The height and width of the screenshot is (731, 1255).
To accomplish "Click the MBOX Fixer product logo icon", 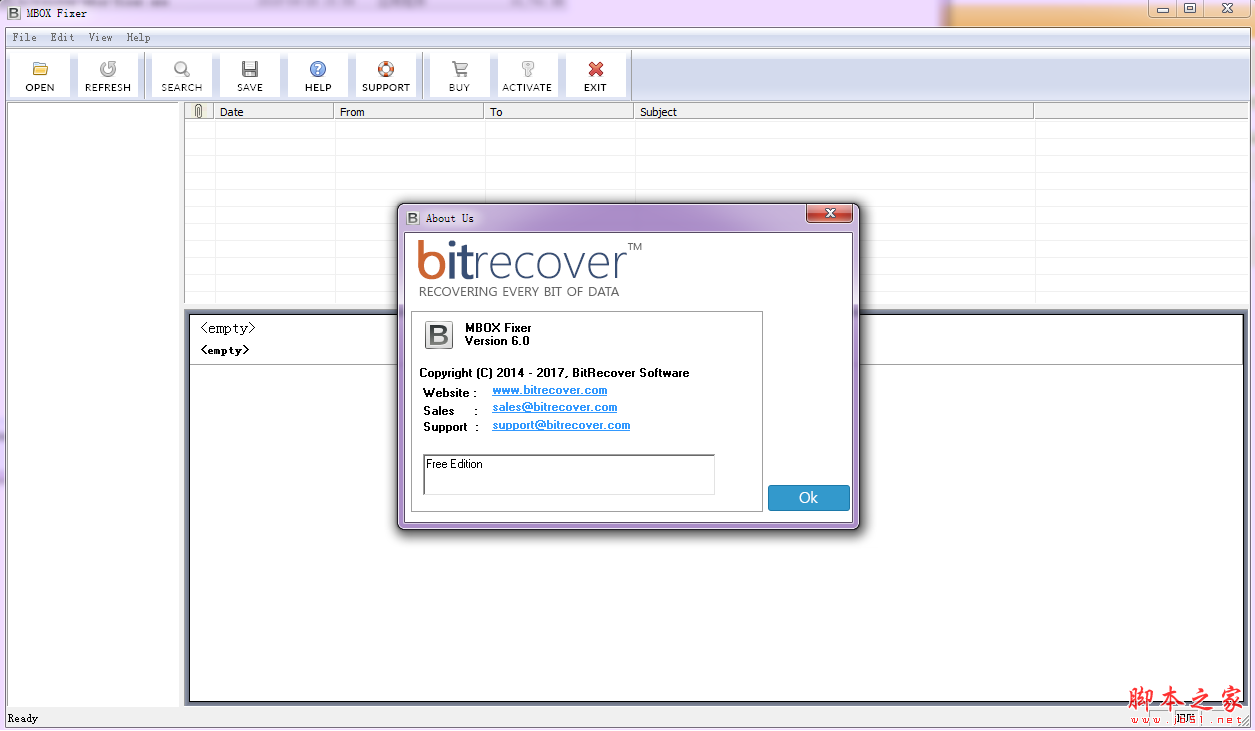I will 439,335.
